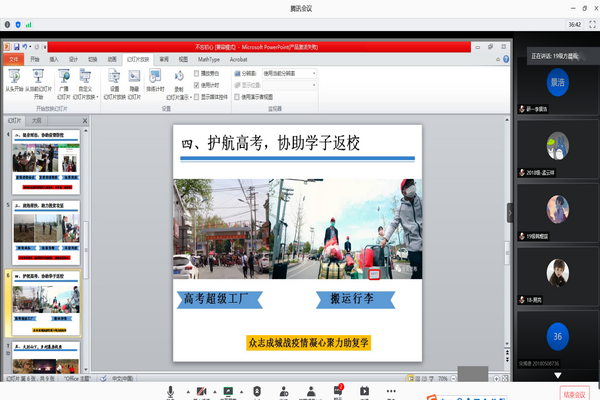Click the PowerPoint save icon

pyautogui.click(x=17, y=47)
